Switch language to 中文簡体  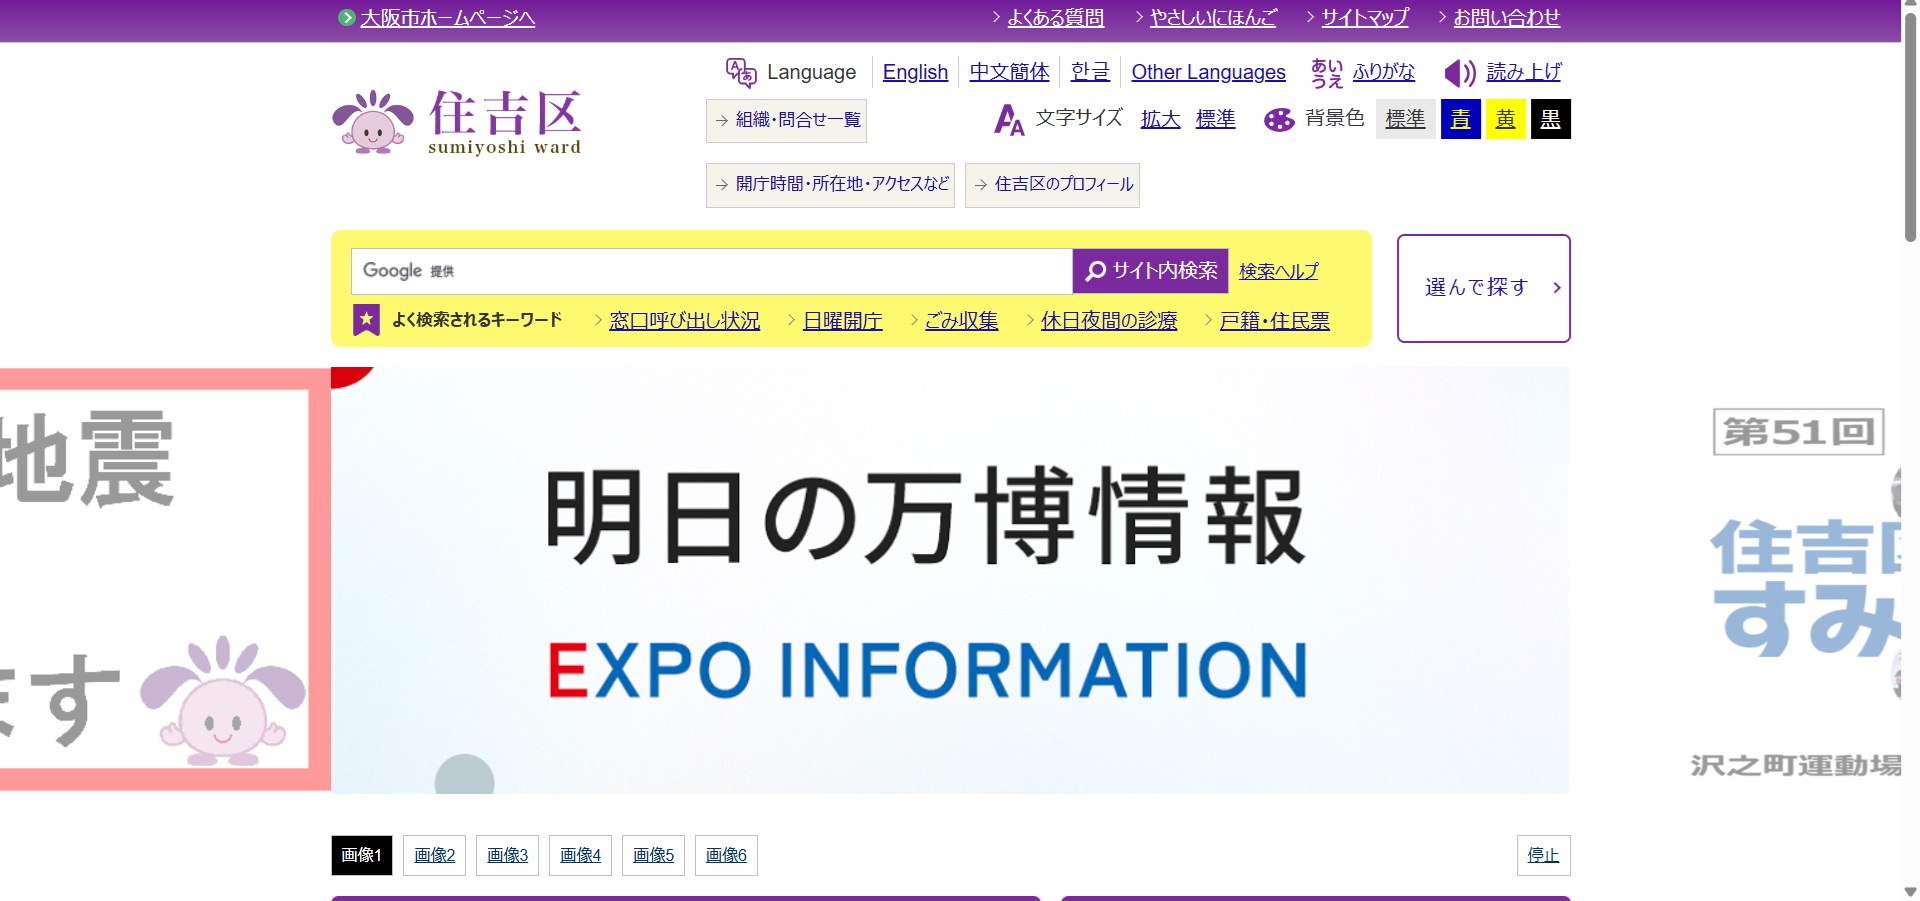click(1009, 72)
